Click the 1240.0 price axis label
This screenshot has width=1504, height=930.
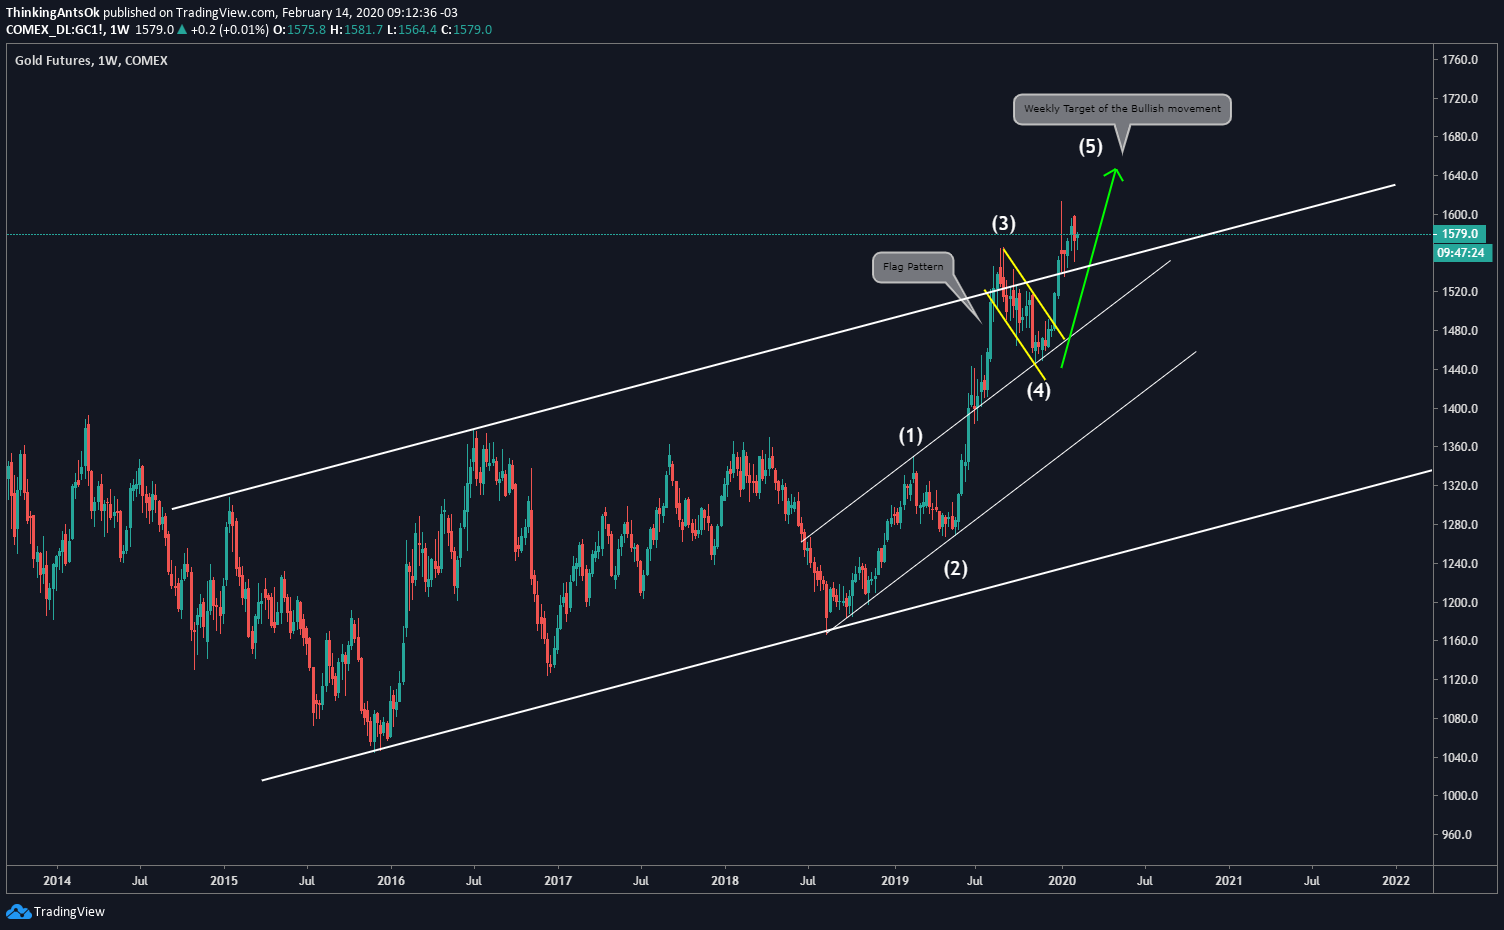click(1460, 564)
